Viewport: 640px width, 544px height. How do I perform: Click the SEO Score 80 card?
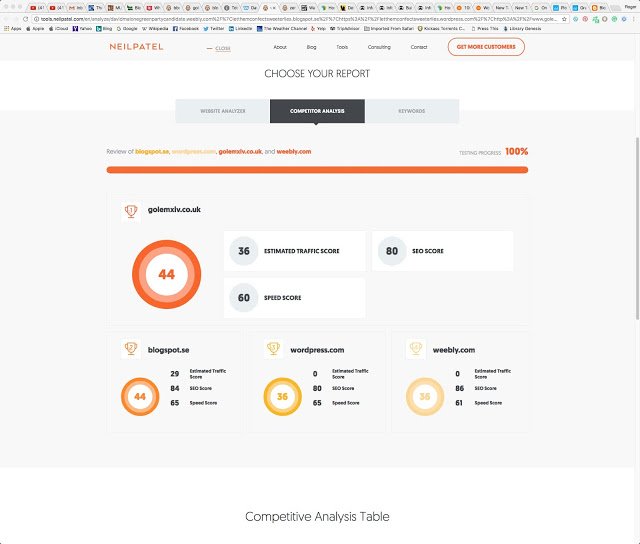(443, 251)
